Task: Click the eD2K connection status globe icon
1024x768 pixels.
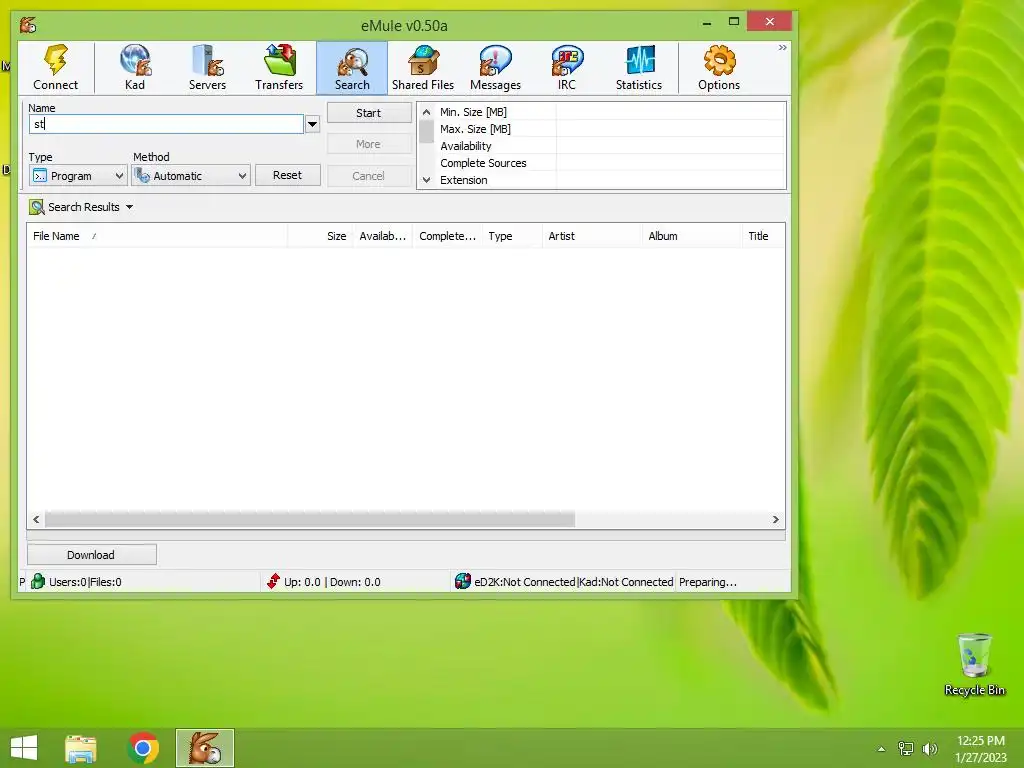Action: pos(462,581)
